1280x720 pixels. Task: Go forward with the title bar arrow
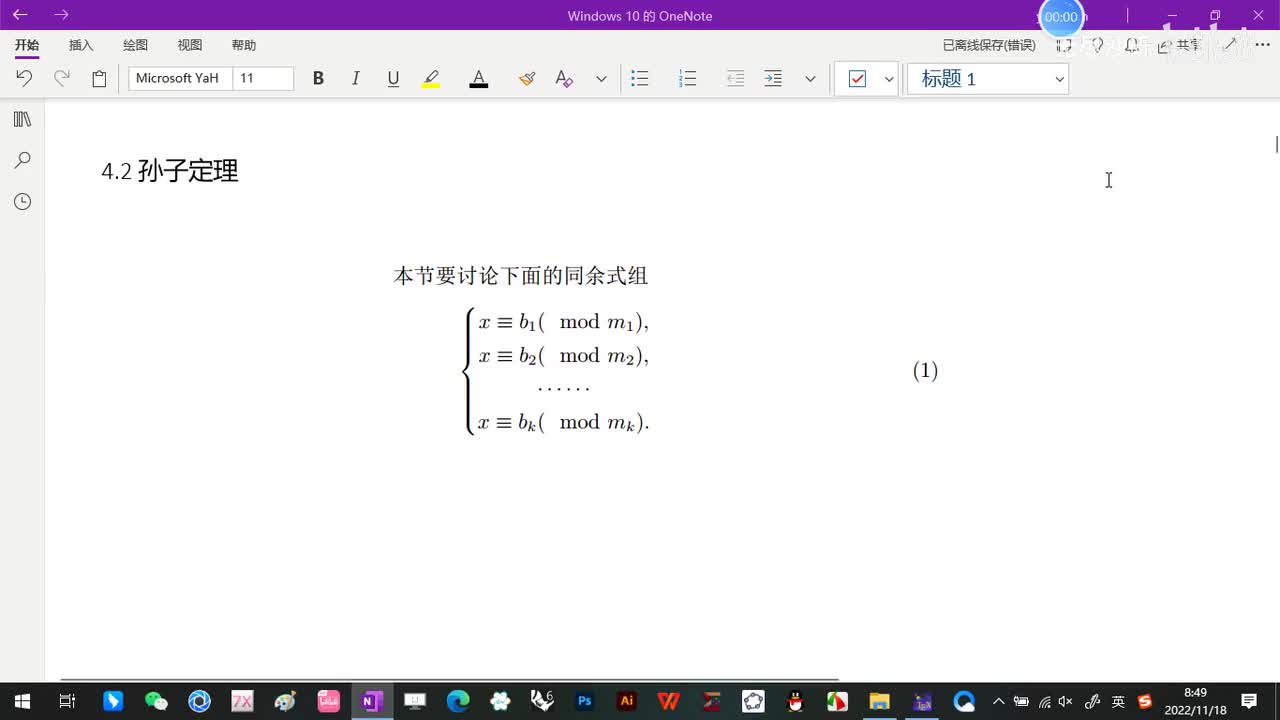pyautogui.click(x=62, y=15)
